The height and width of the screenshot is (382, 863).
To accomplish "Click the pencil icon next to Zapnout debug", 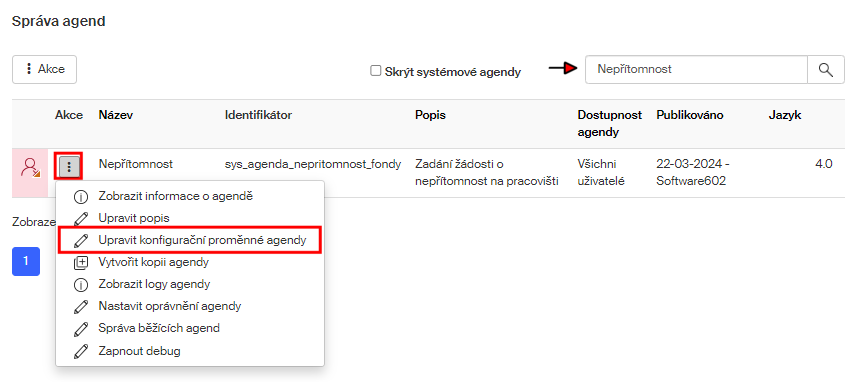I will click(81, 351).
